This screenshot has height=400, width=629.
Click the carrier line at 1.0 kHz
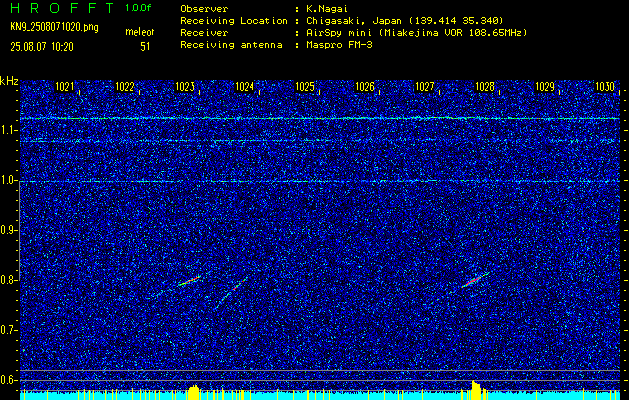click(319, 181)
